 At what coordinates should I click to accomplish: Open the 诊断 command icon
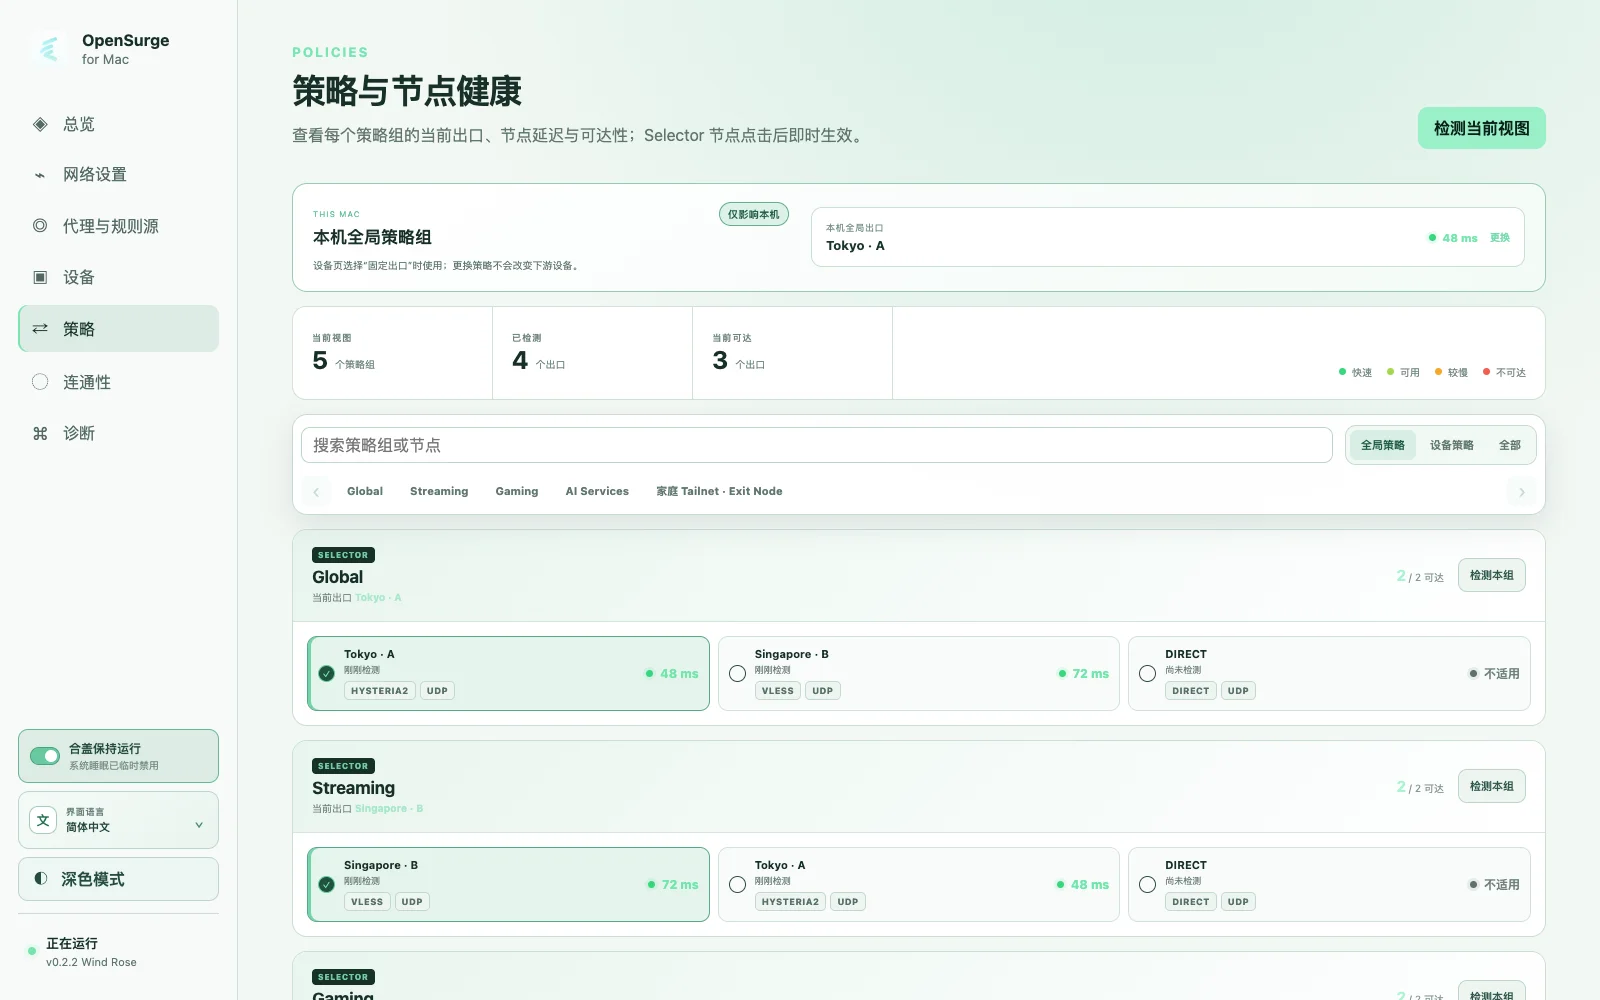[x=40, y=433]
